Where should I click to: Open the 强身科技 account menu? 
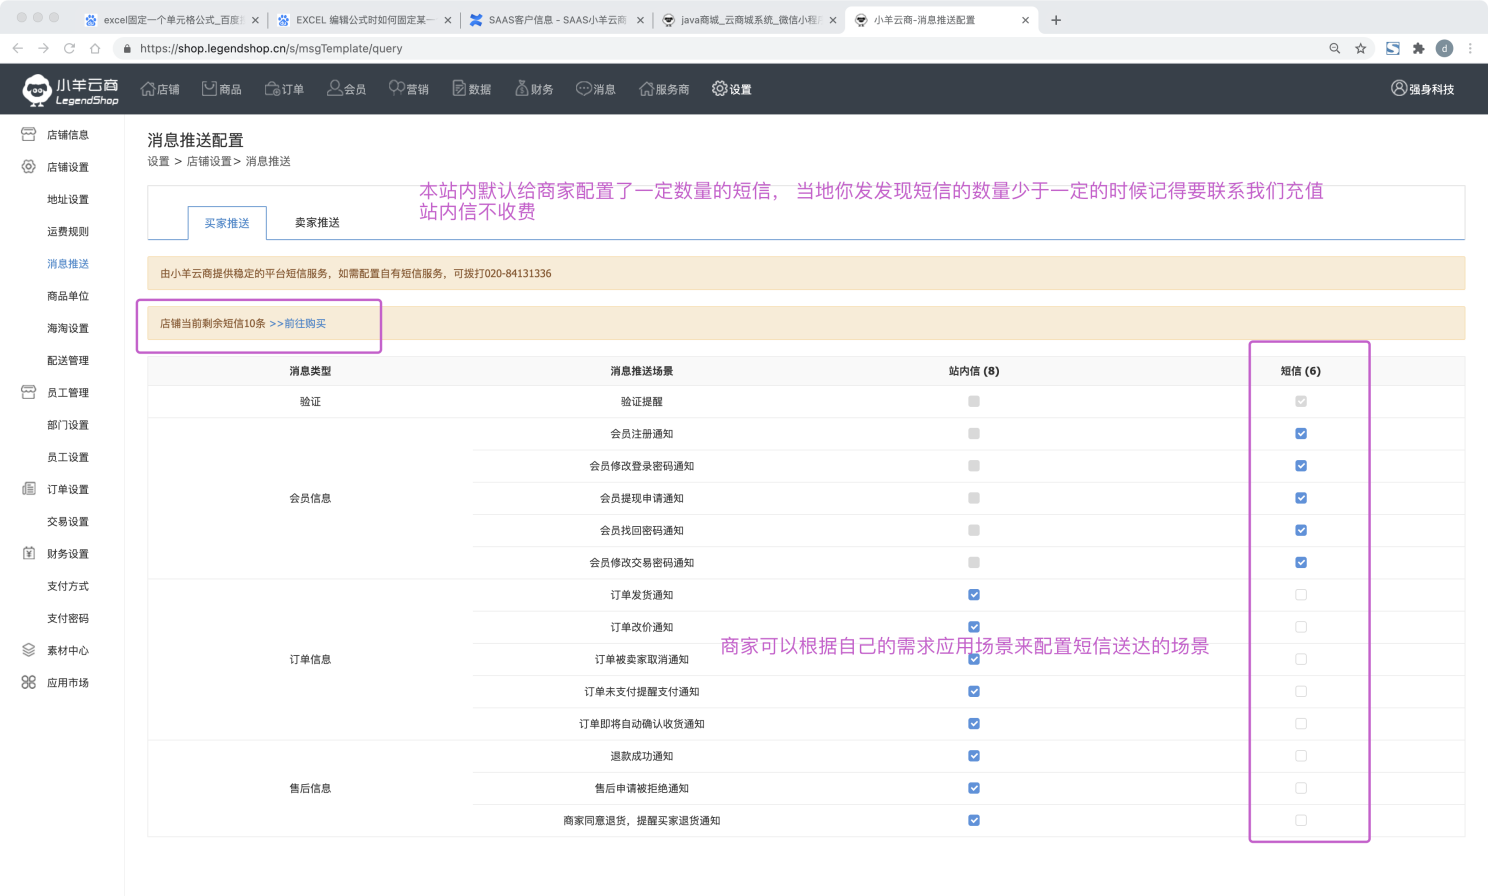[x=1422, y=89]
